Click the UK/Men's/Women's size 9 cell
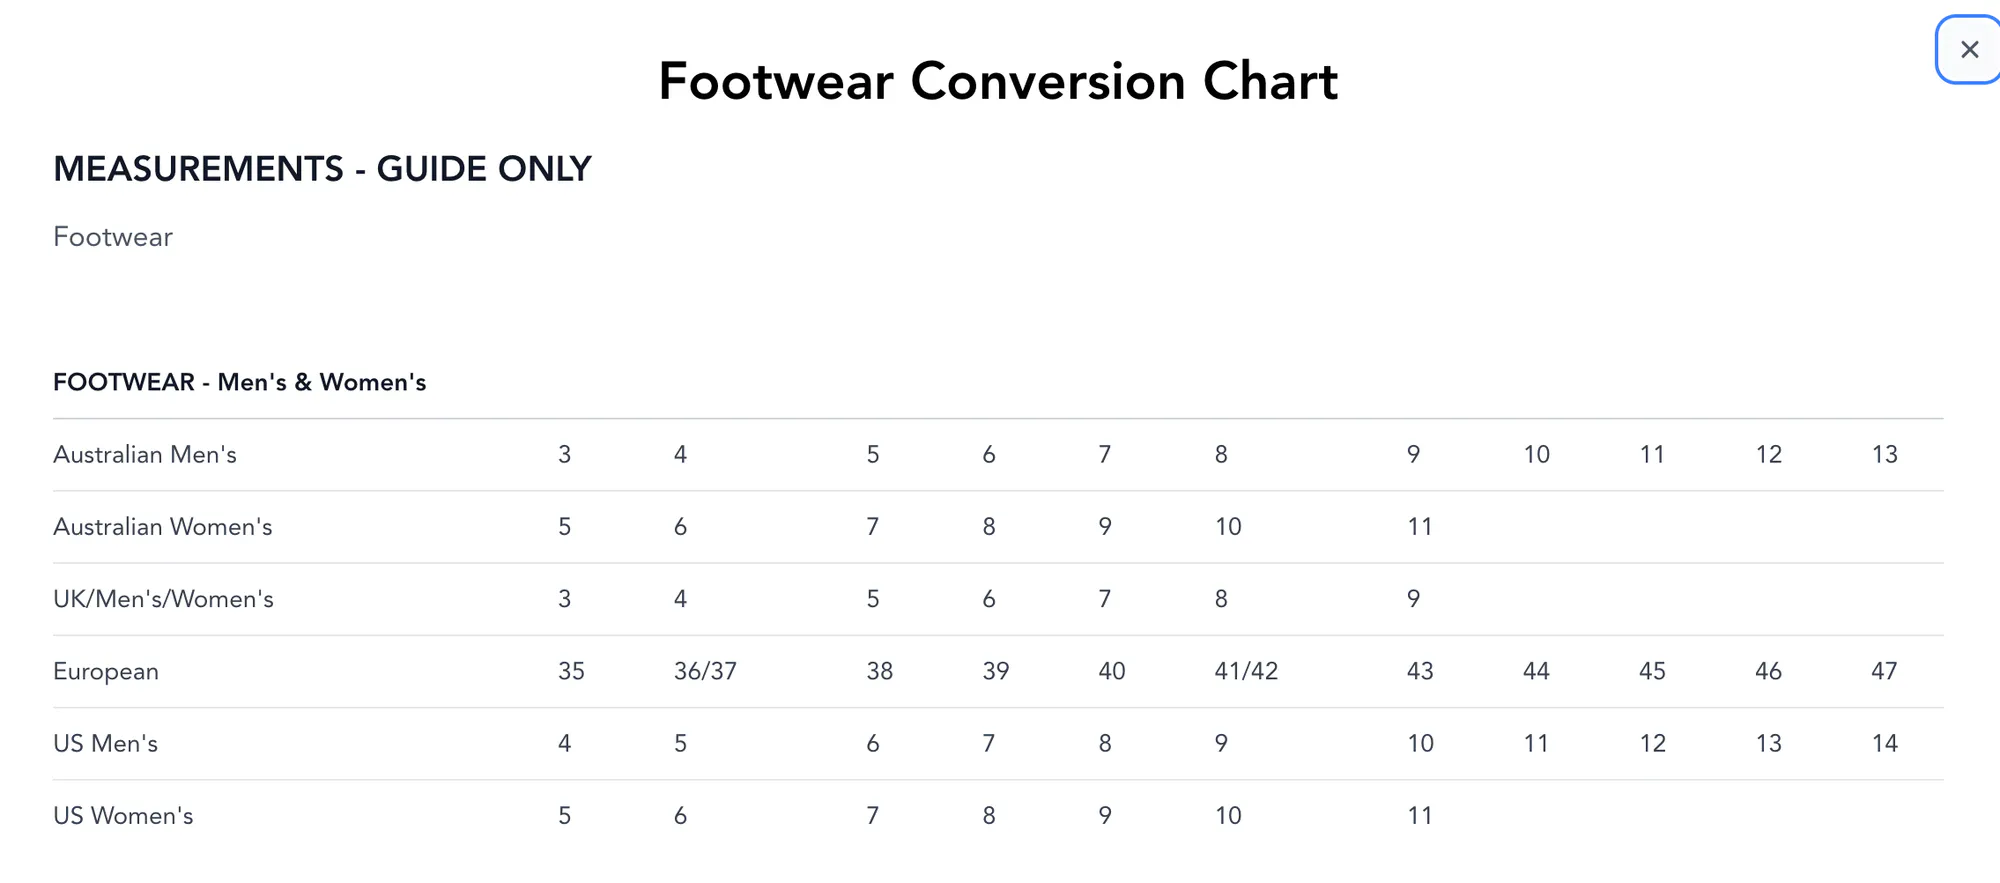This screenshot has height=883, width=2000. [x=1413, y=599]
